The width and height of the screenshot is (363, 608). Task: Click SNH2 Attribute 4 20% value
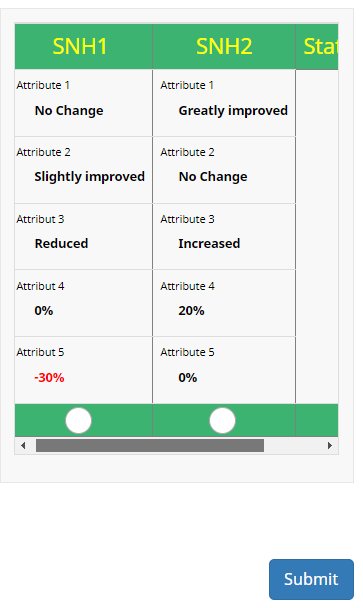(191, 311)
